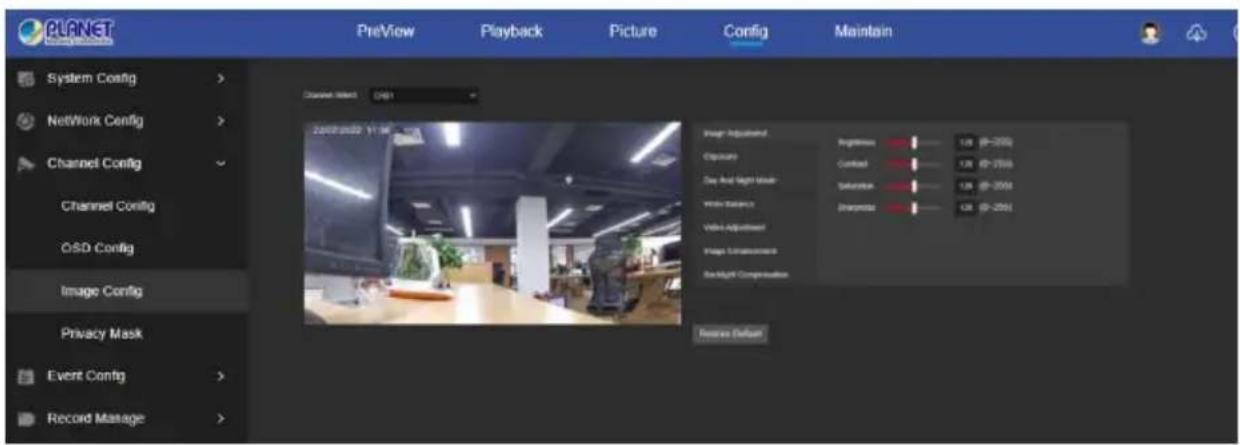Image resolution: width=1240 pixels, height=445 pixels.
Task: Click the Brightness value field
Action: coord(965,143)
